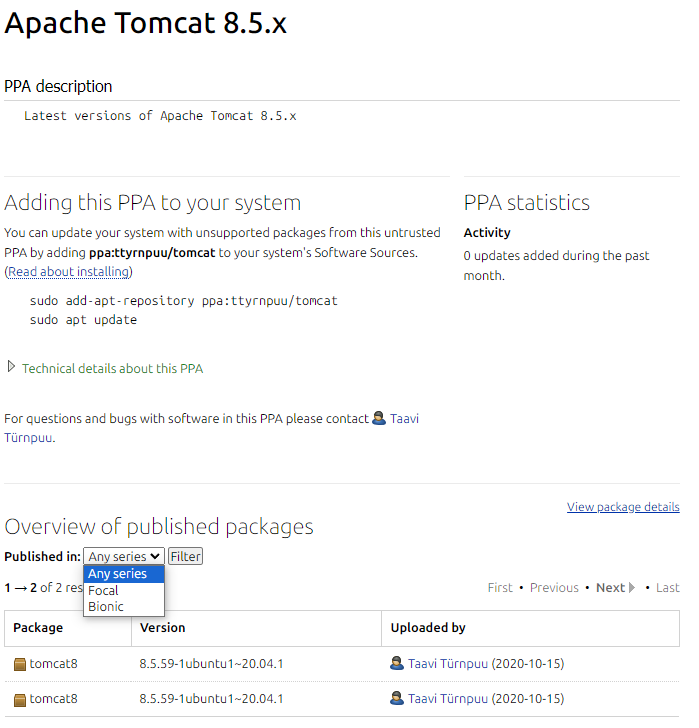699x728 pixels.
Task: Open uploader Taavi Türnpuu link in first row
Action: 448,664
